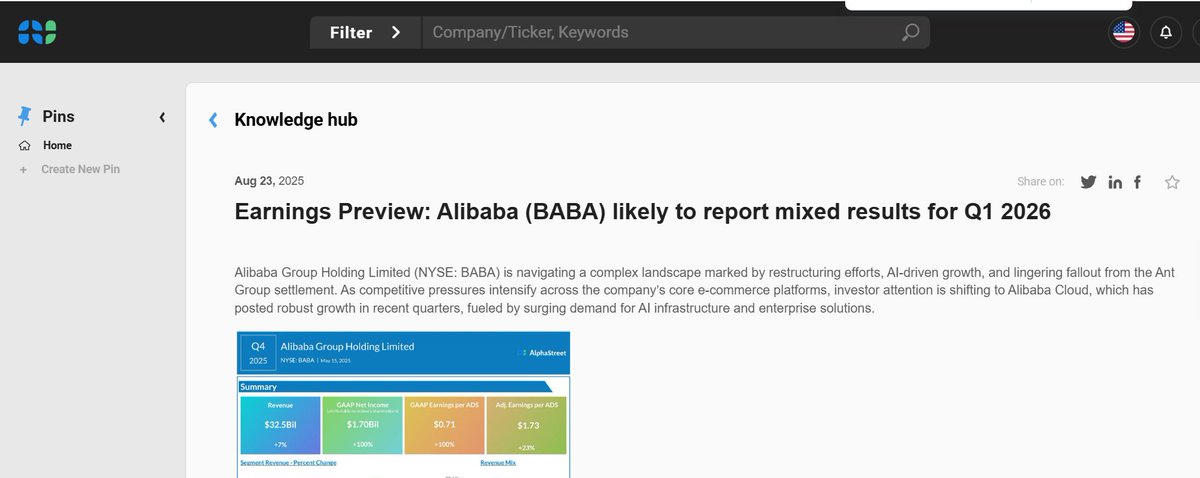
Task: Bookmark the article with the star icon
Action: pyautogui.click(x=1172, y=182)
